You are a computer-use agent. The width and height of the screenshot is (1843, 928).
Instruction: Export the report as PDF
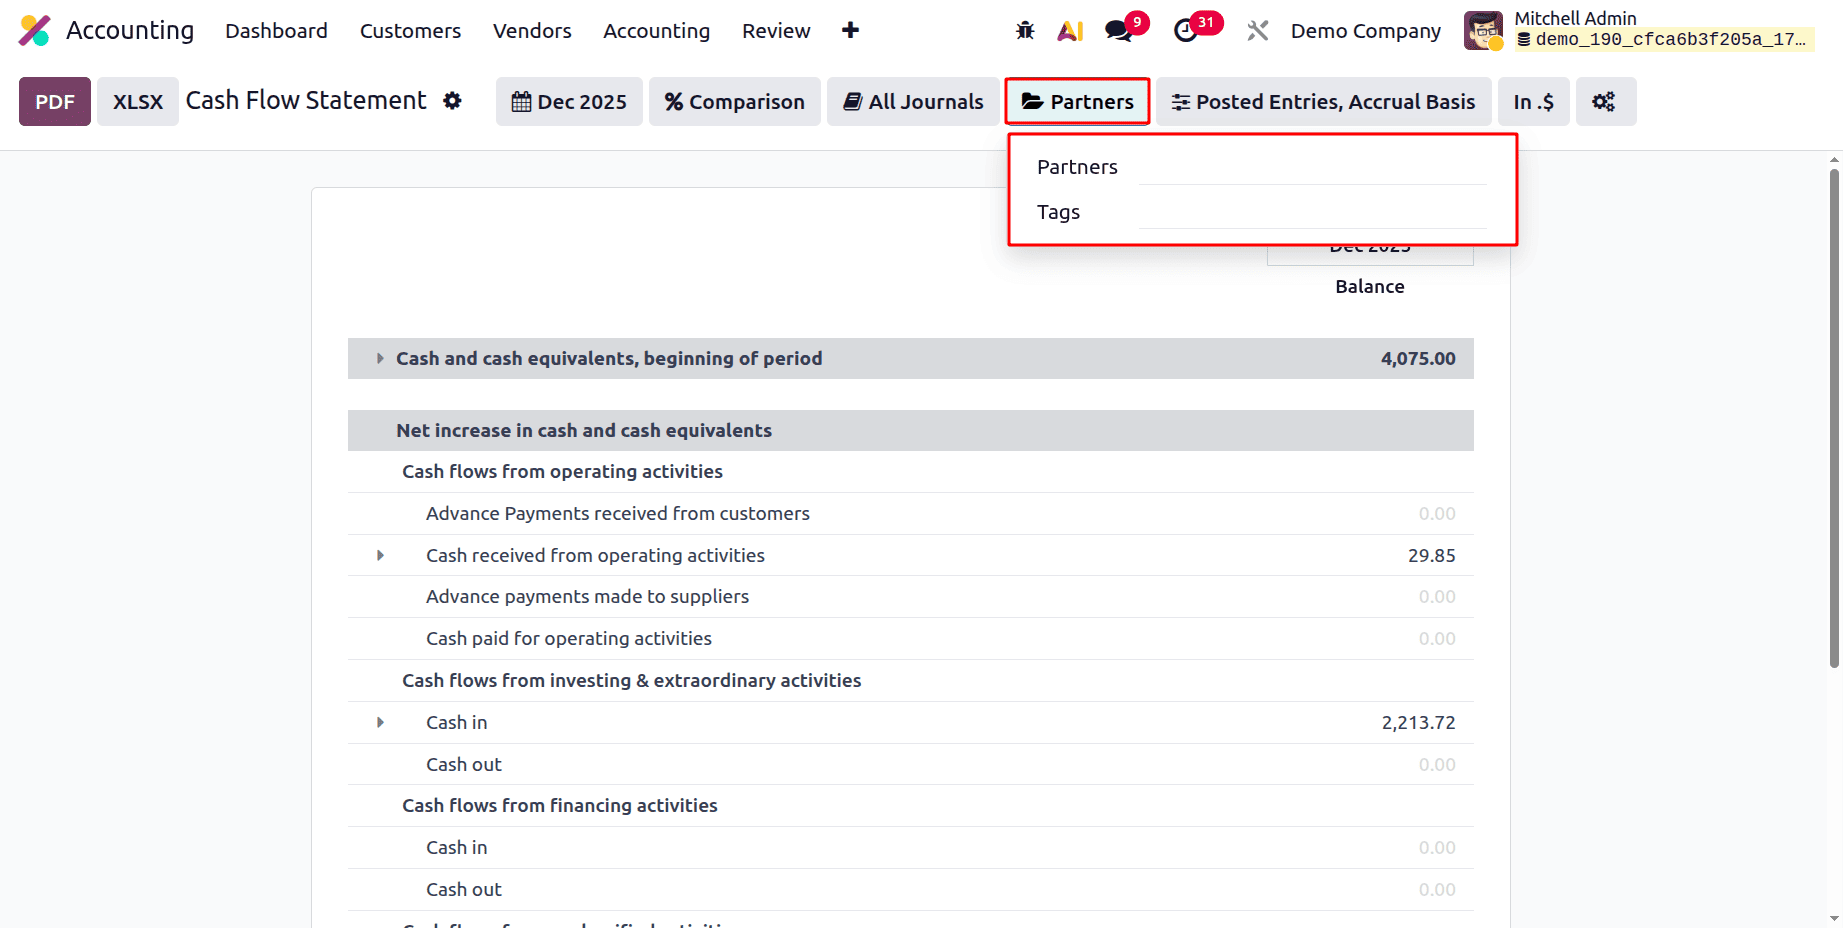54,100
